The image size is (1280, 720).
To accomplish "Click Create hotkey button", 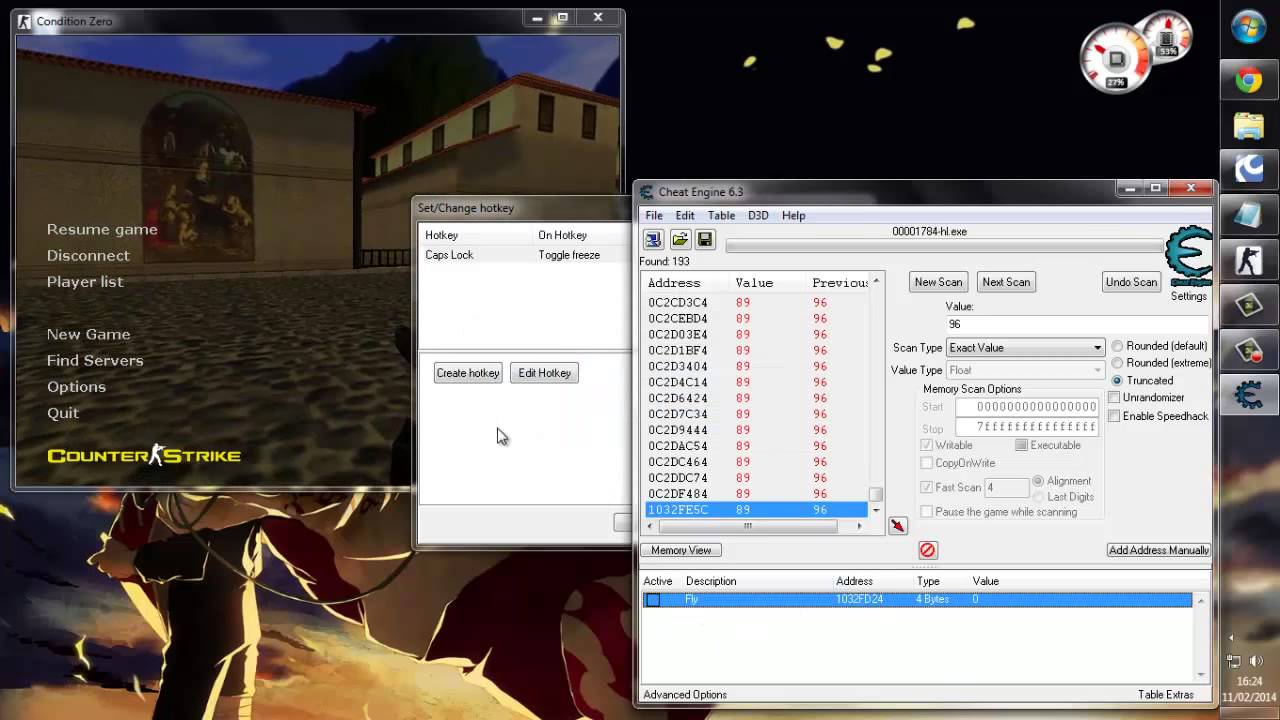I will click(x=467, y=373).
